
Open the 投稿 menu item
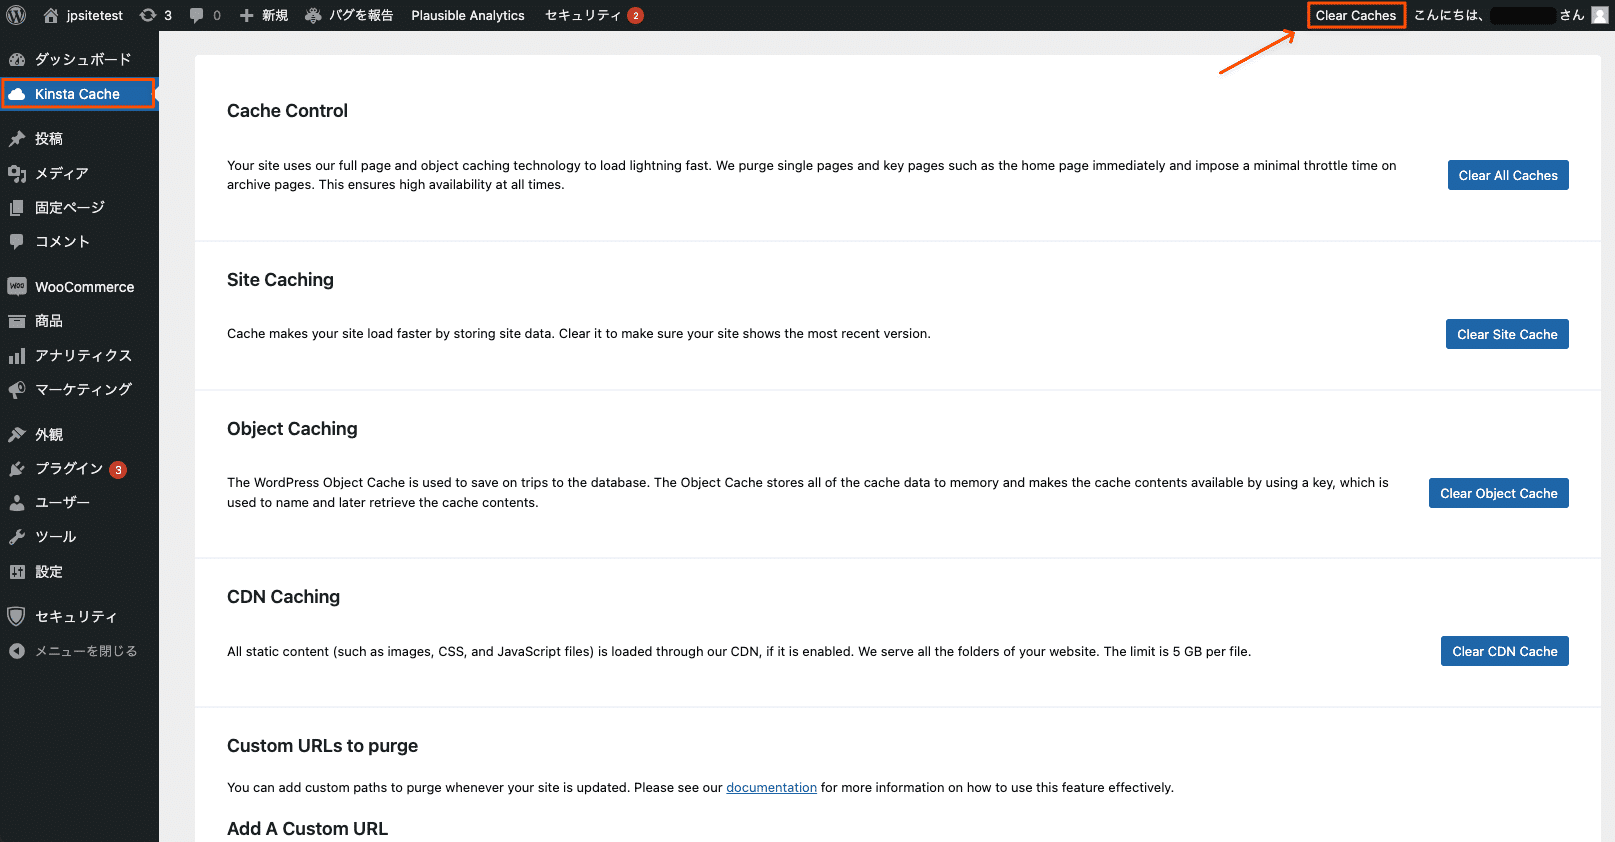[79, 139]
